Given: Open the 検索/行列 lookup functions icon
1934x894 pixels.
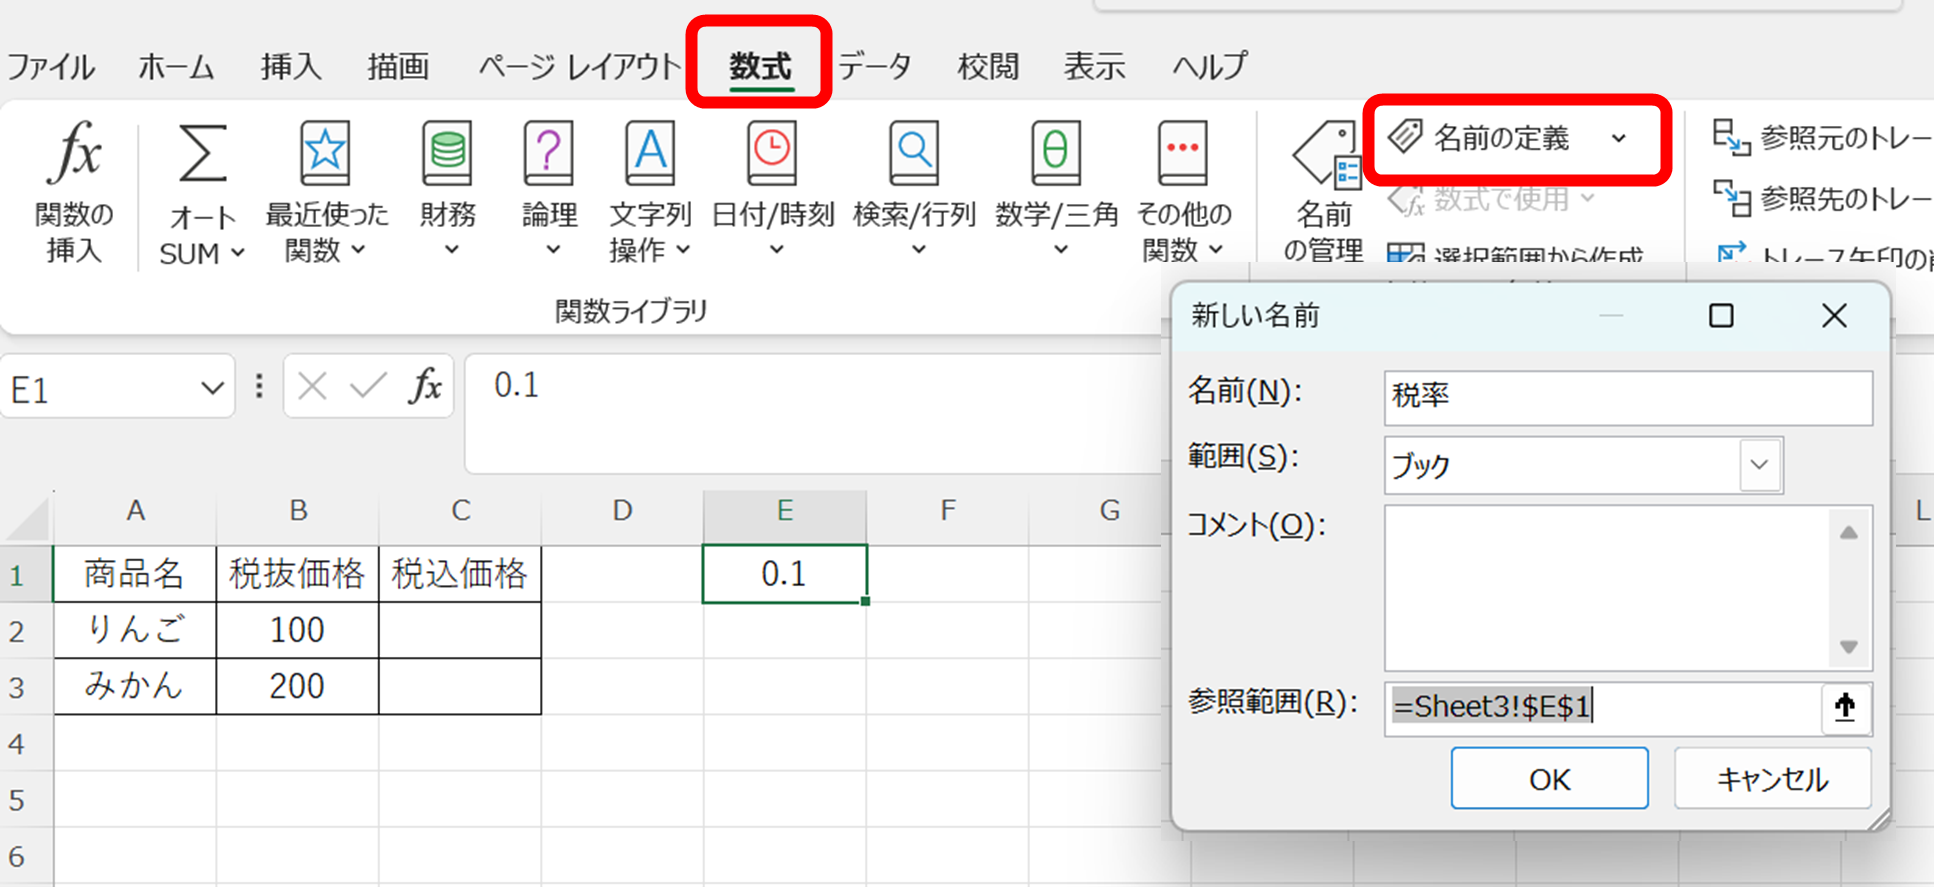Looking at the screenshot, I should tap(914, 155).
